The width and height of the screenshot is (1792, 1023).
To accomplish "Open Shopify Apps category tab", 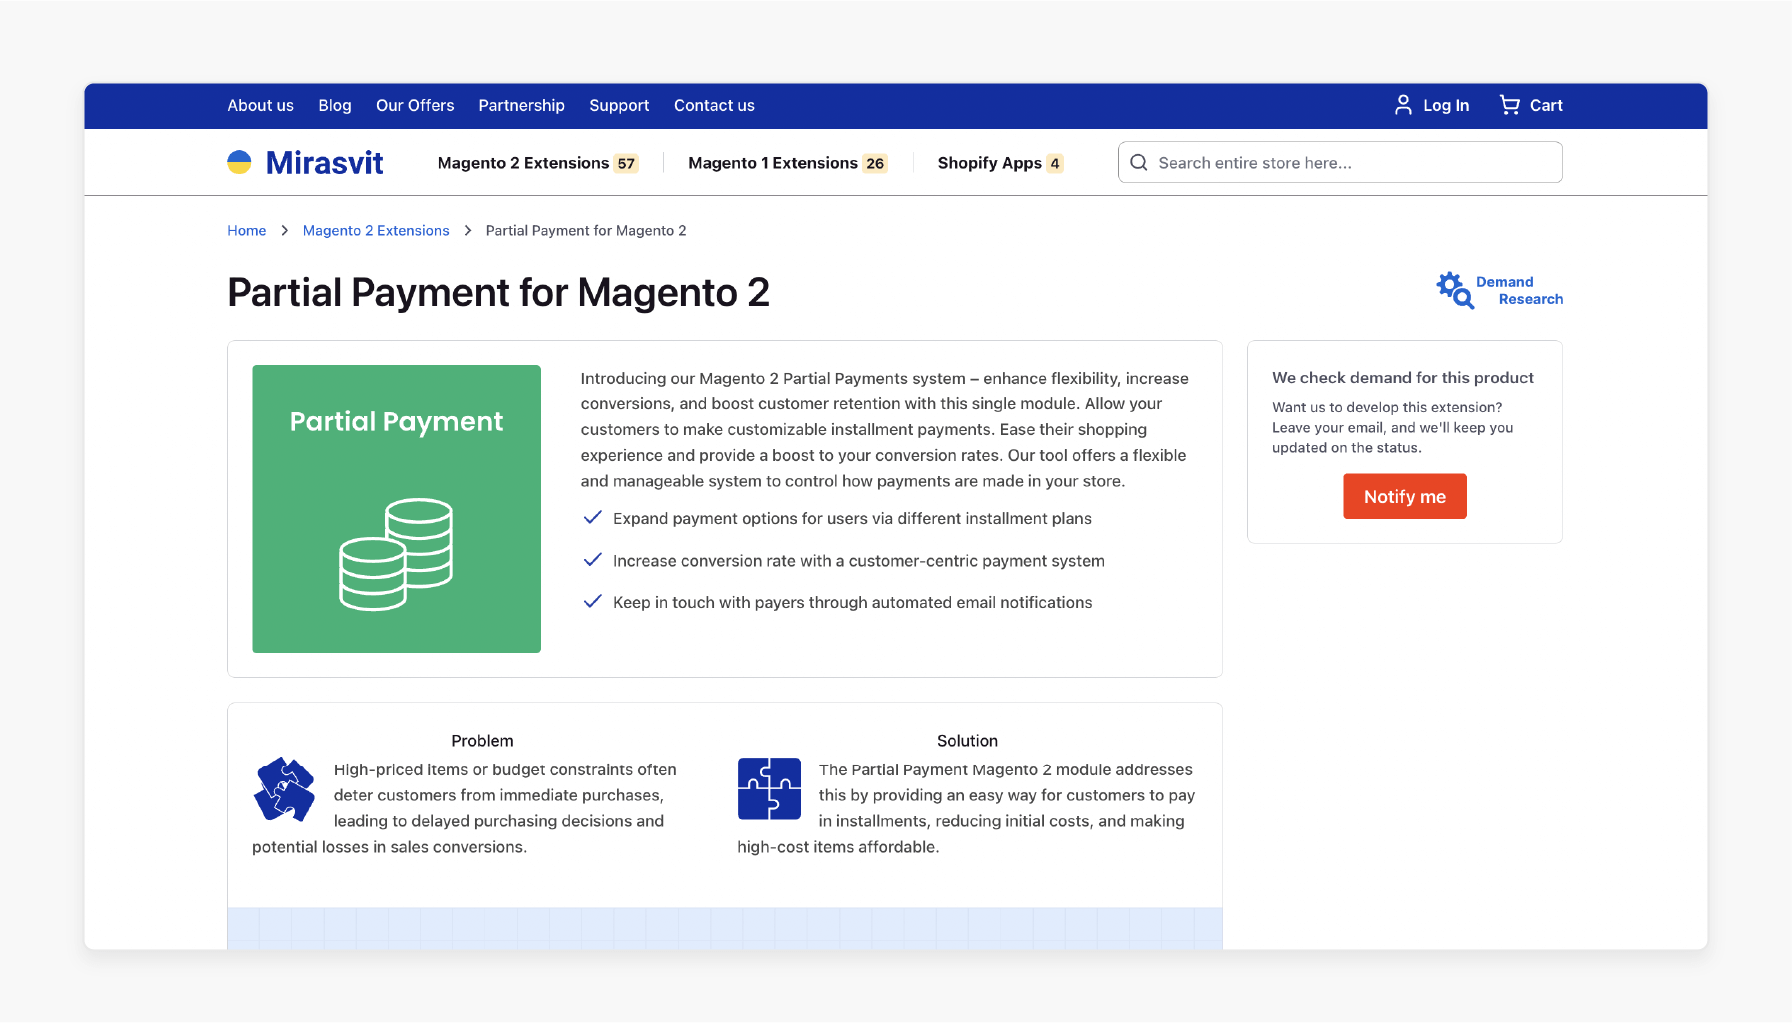I will [x=989, y=163].
